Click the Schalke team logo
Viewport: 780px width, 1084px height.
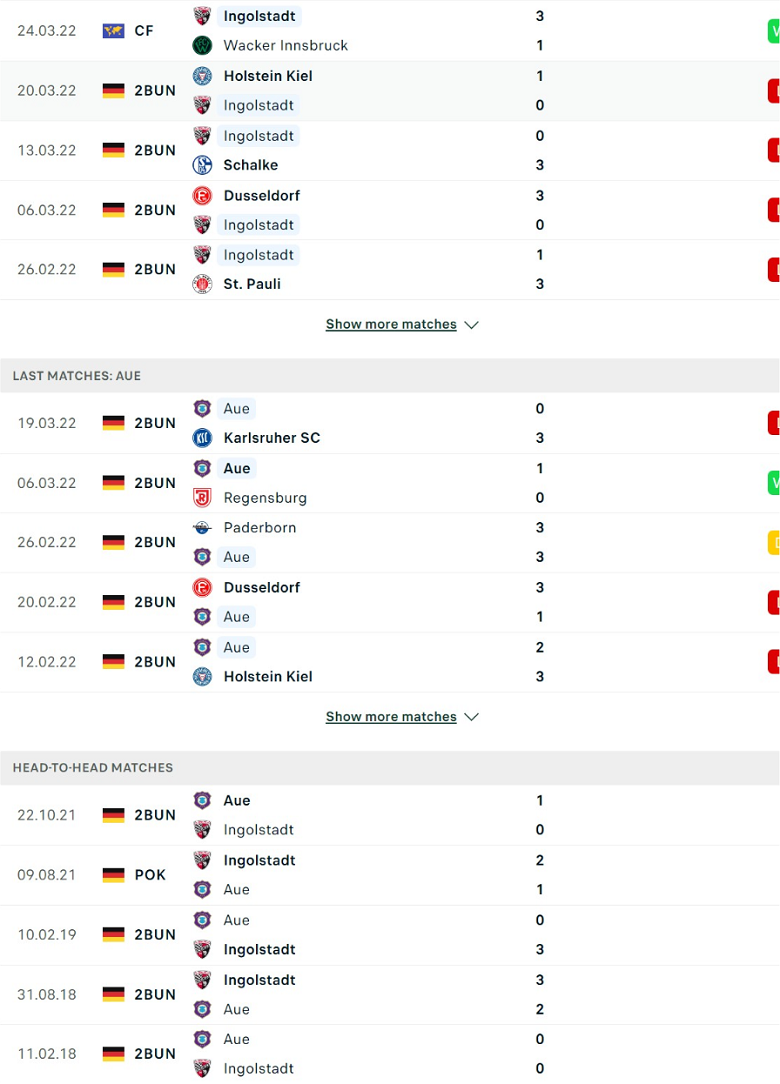pyautogui.click(x=202, y=165)
